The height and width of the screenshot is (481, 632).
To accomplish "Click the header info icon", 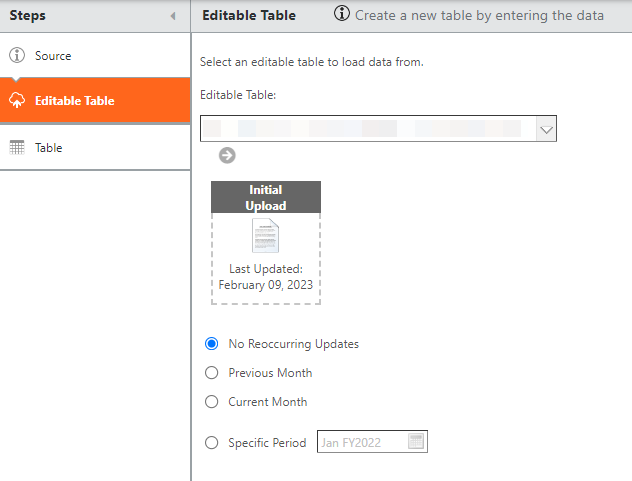I will 341,13.
